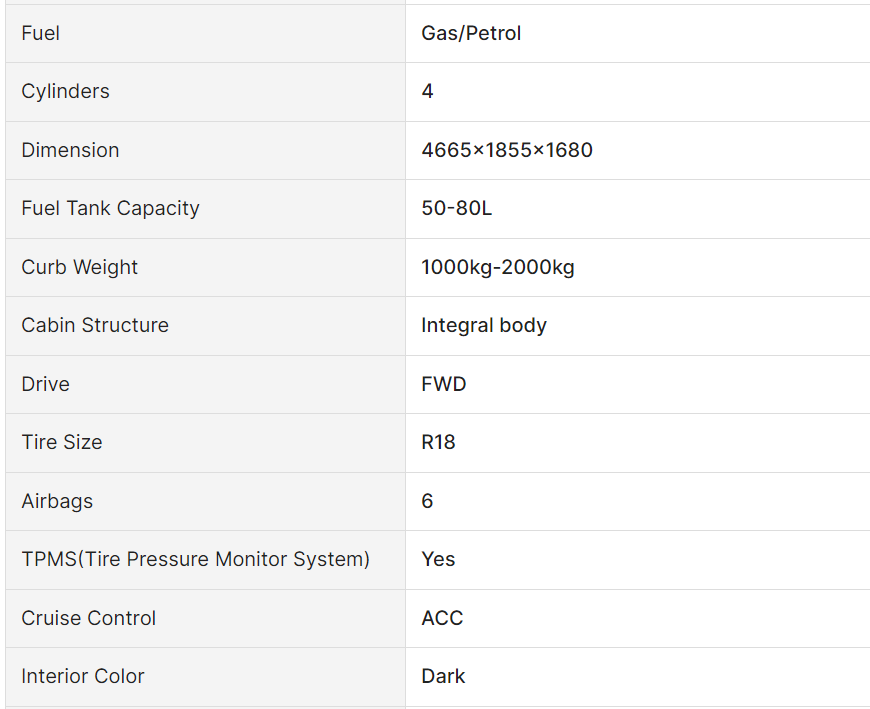This screenshot has width=870, height=709.
Task: Select the 50-80L value
Action: pos(457,209)
